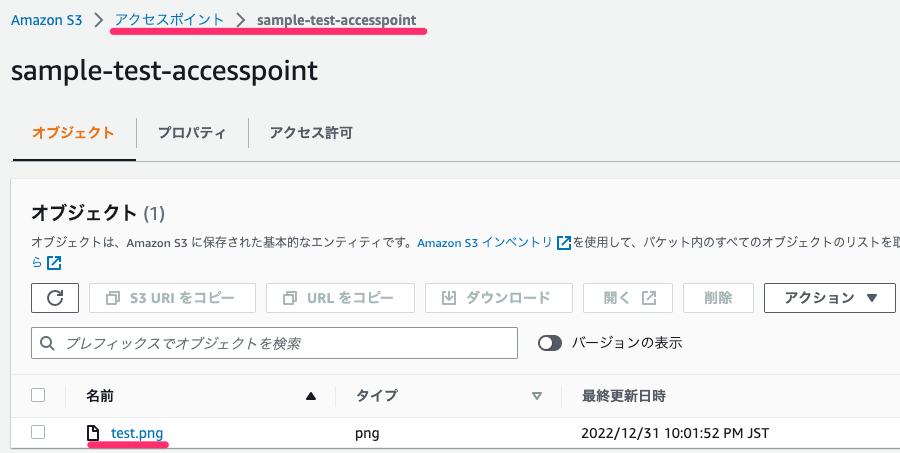Switch to the オブジェクト tab
Screen dimensions: 900x453
tap(73, 133)
